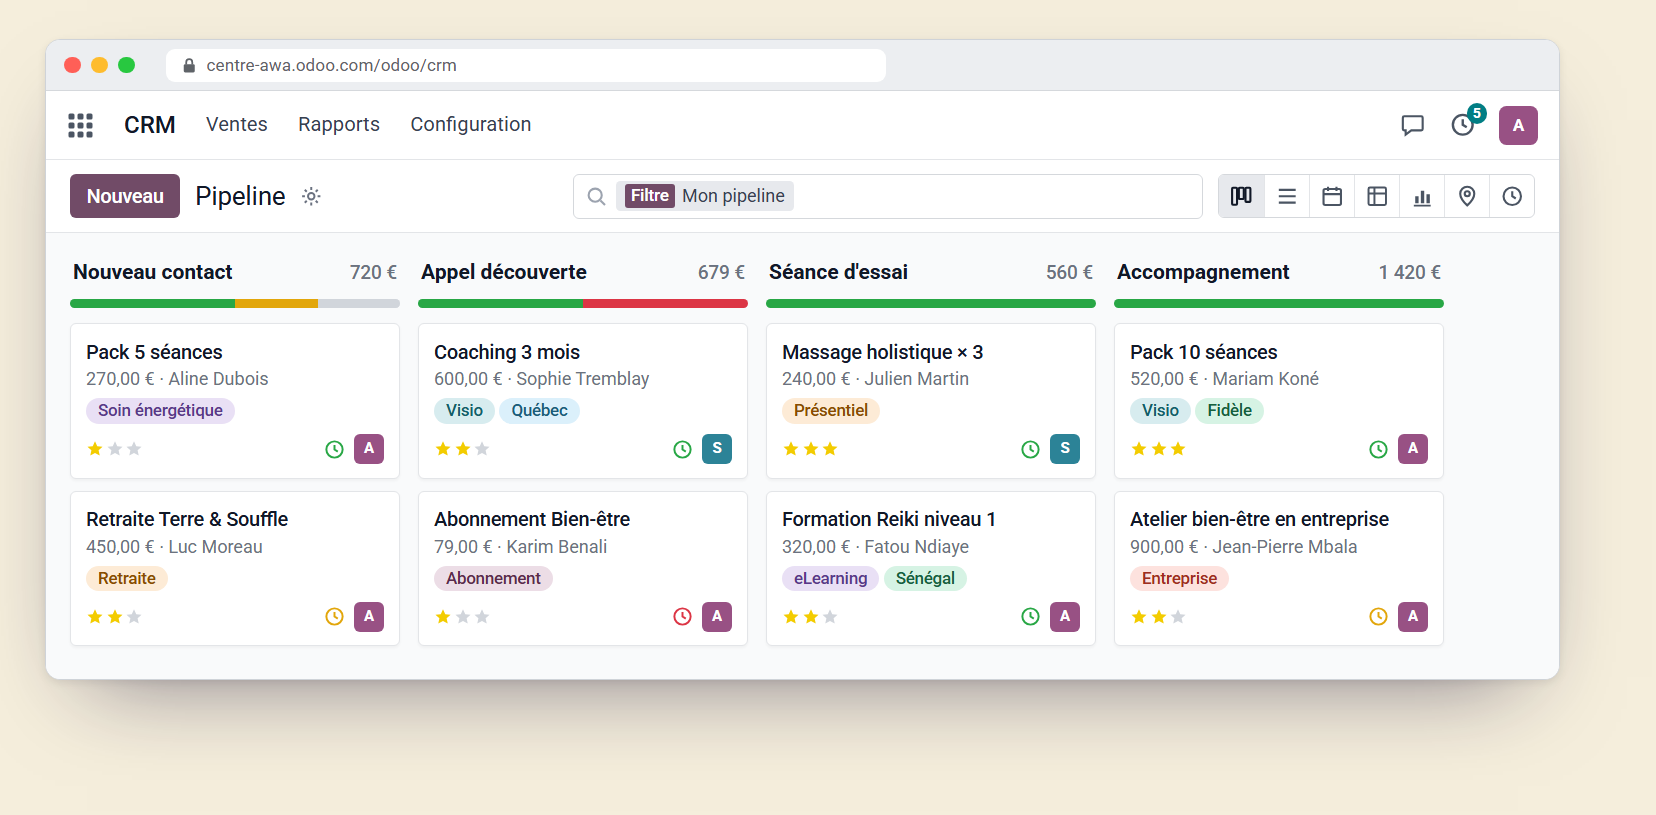Image resolution: width=1656 pixels, height=815 pixels.
Task: Click the CRM app title
Action: (150, 125)
